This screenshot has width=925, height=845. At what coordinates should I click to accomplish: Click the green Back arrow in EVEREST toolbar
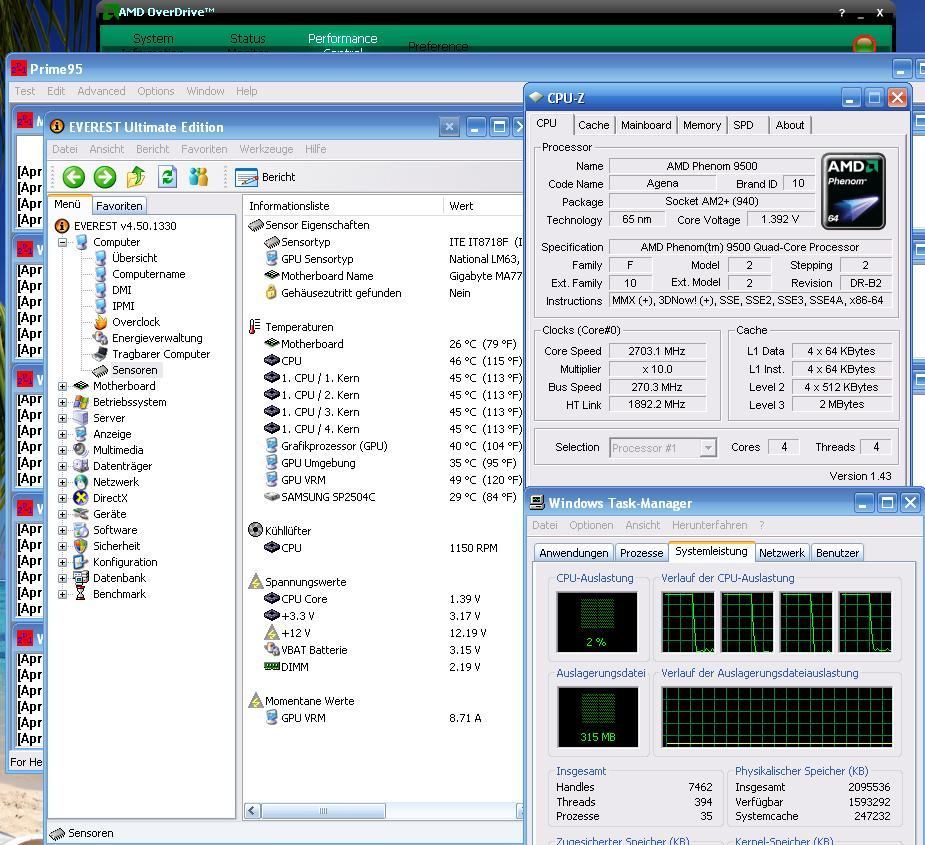coord(74,177)
